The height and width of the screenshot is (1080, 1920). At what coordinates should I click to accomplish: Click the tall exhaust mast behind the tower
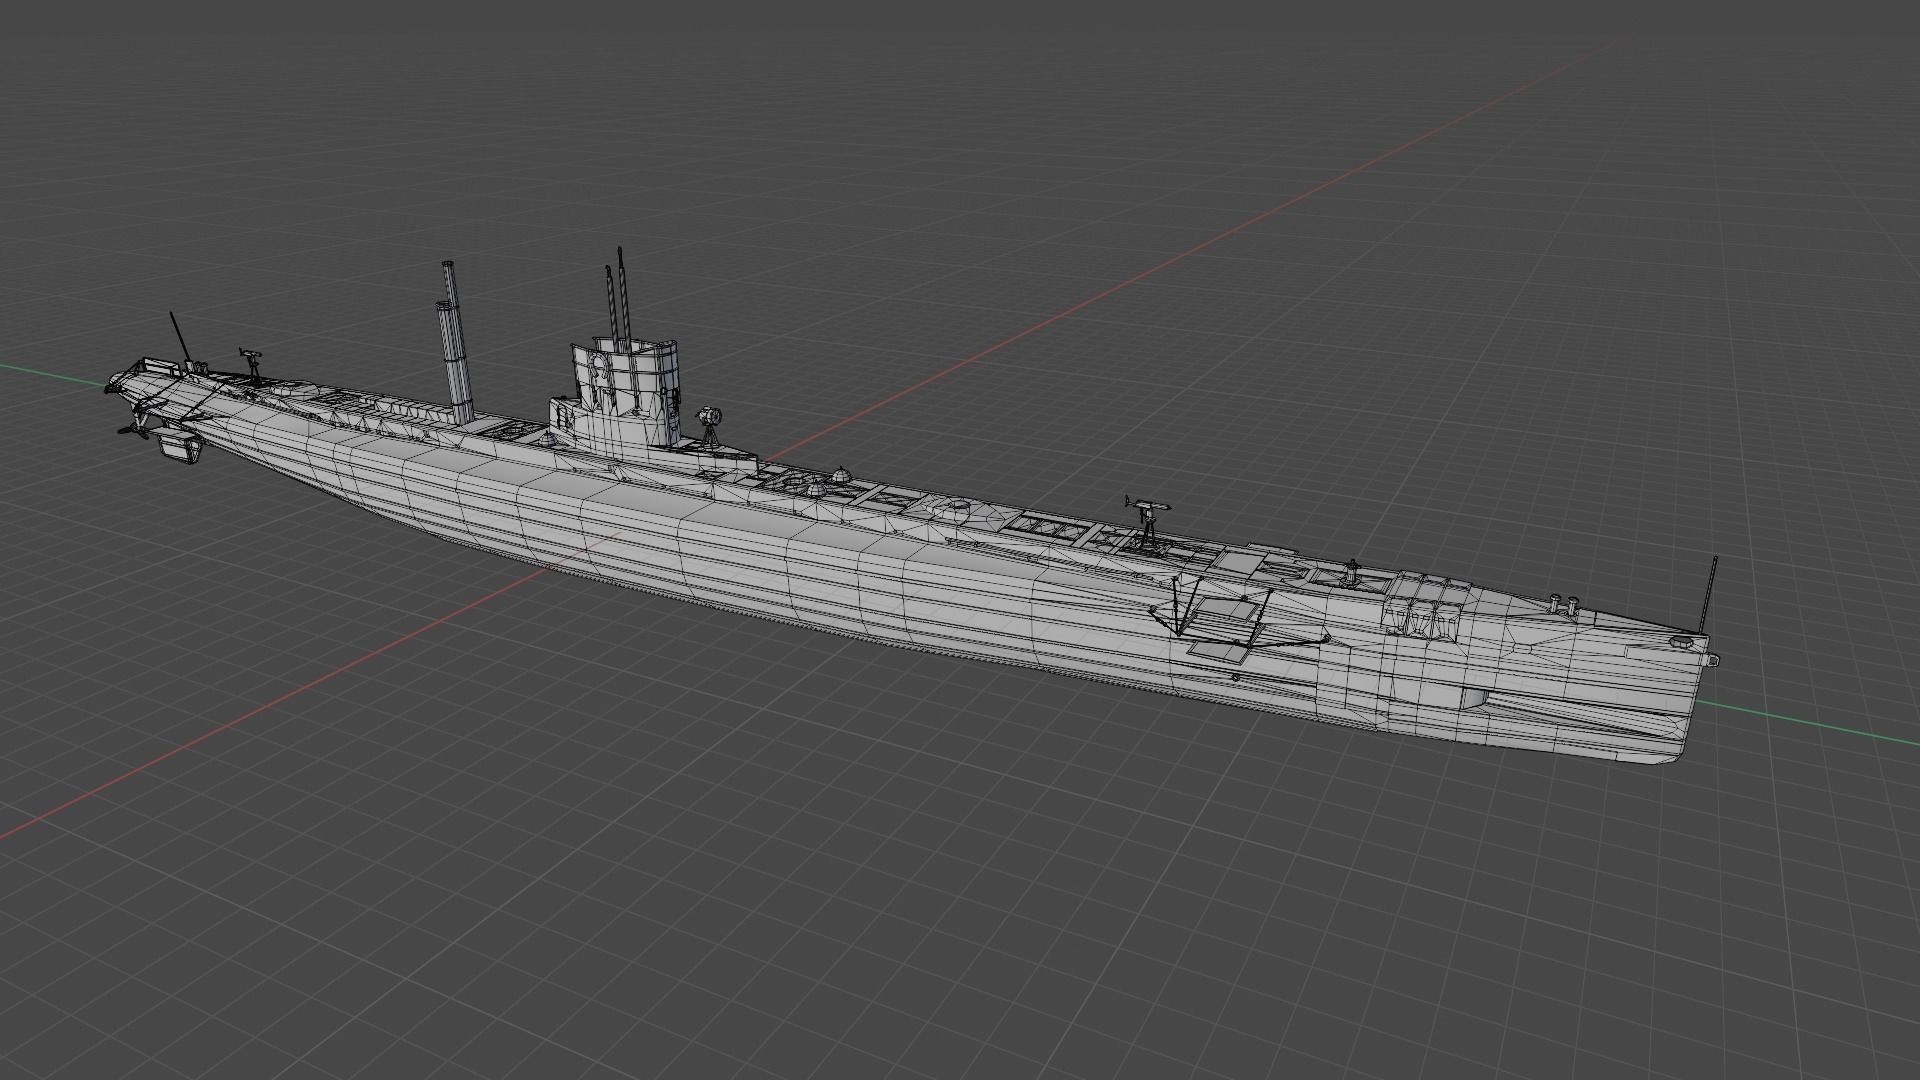tap(456, 343)
